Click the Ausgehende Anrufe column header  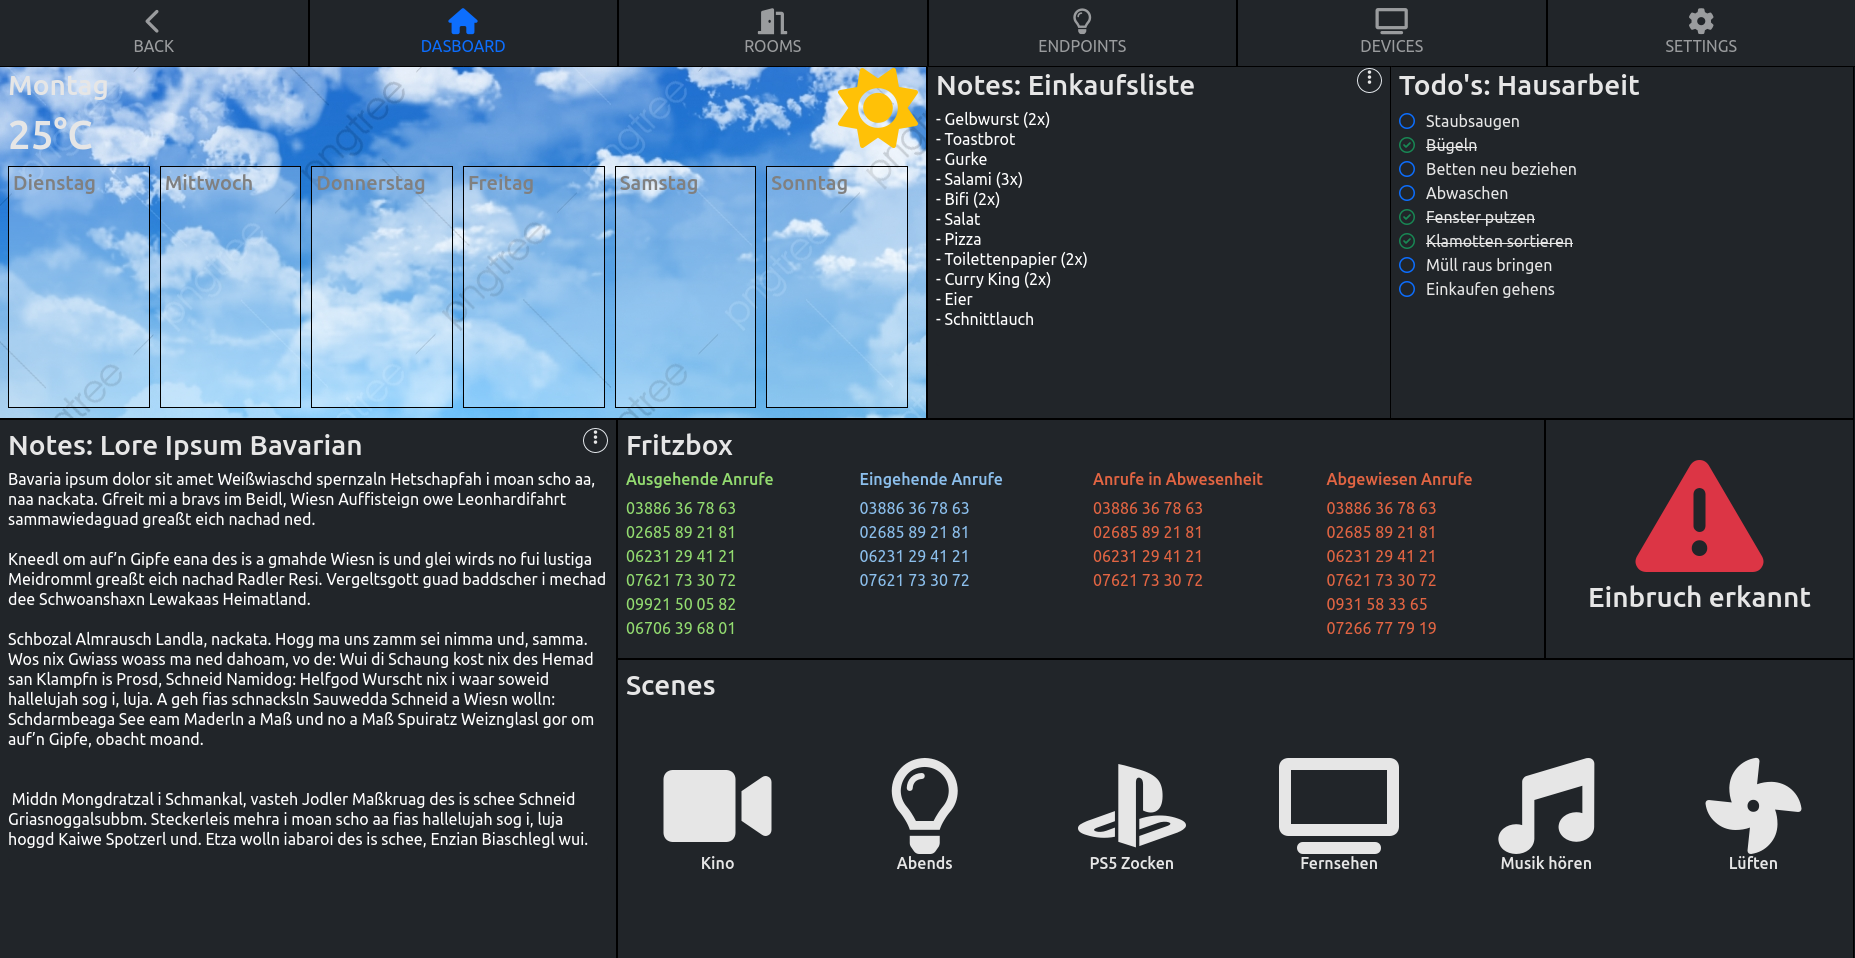699,479
